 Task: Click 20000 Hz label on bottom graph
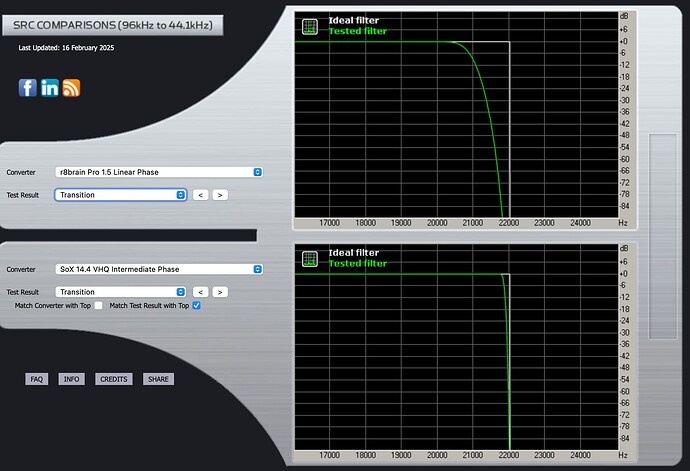[x=437, y=455]
